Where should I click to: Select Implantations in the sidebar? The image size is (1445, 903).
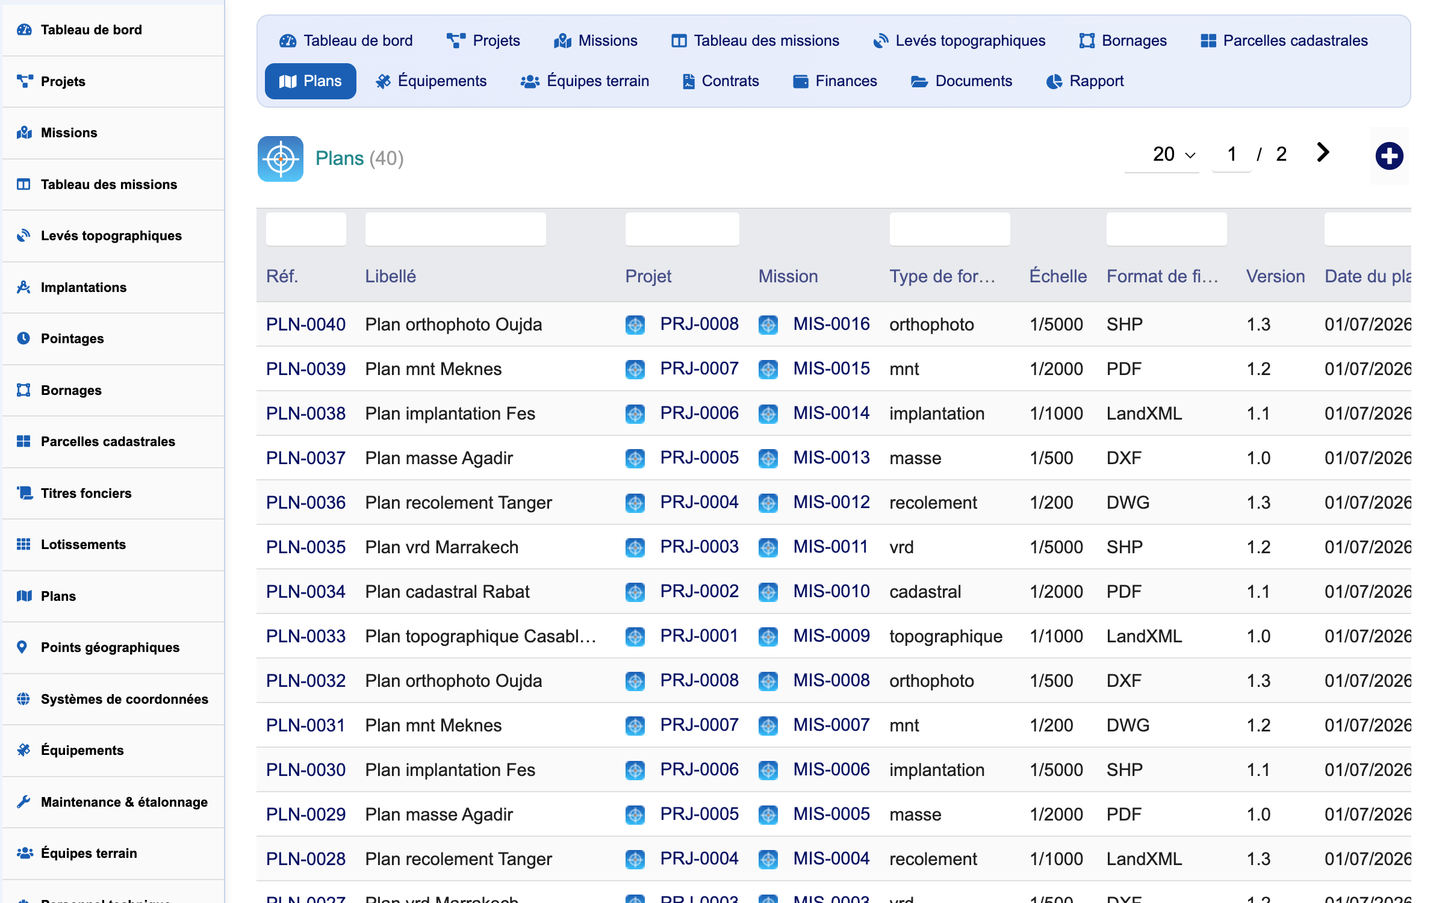112,288
